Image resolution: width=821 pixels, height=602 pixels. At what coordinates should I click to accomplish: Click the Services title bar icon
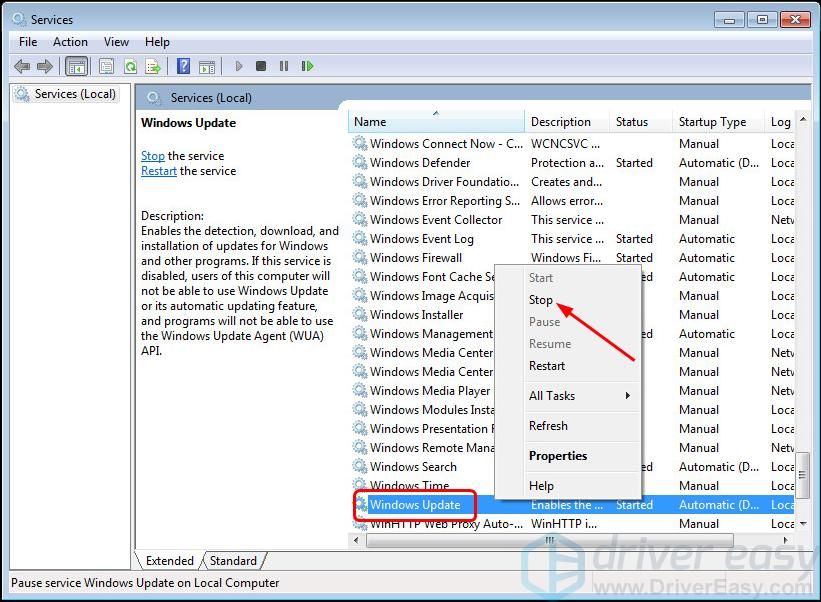click(19, 19)
